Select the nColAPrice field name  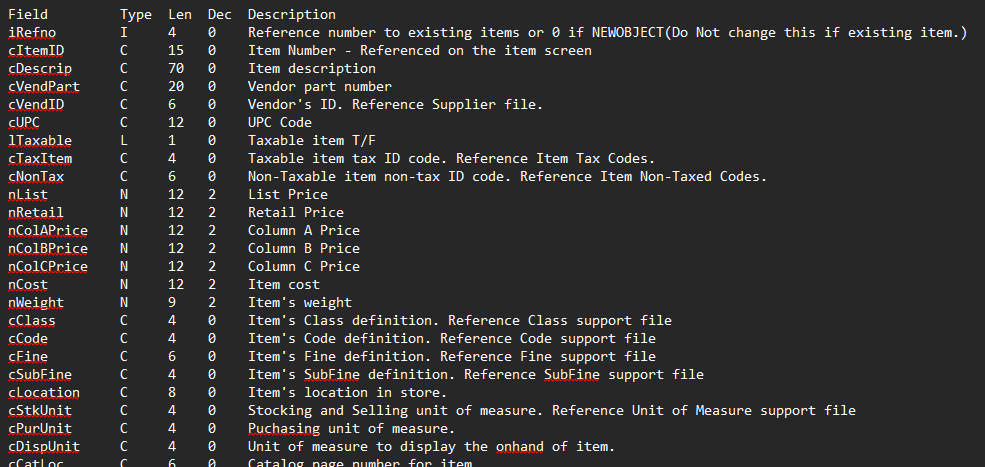pyautogui.click(x=48, y=231)
